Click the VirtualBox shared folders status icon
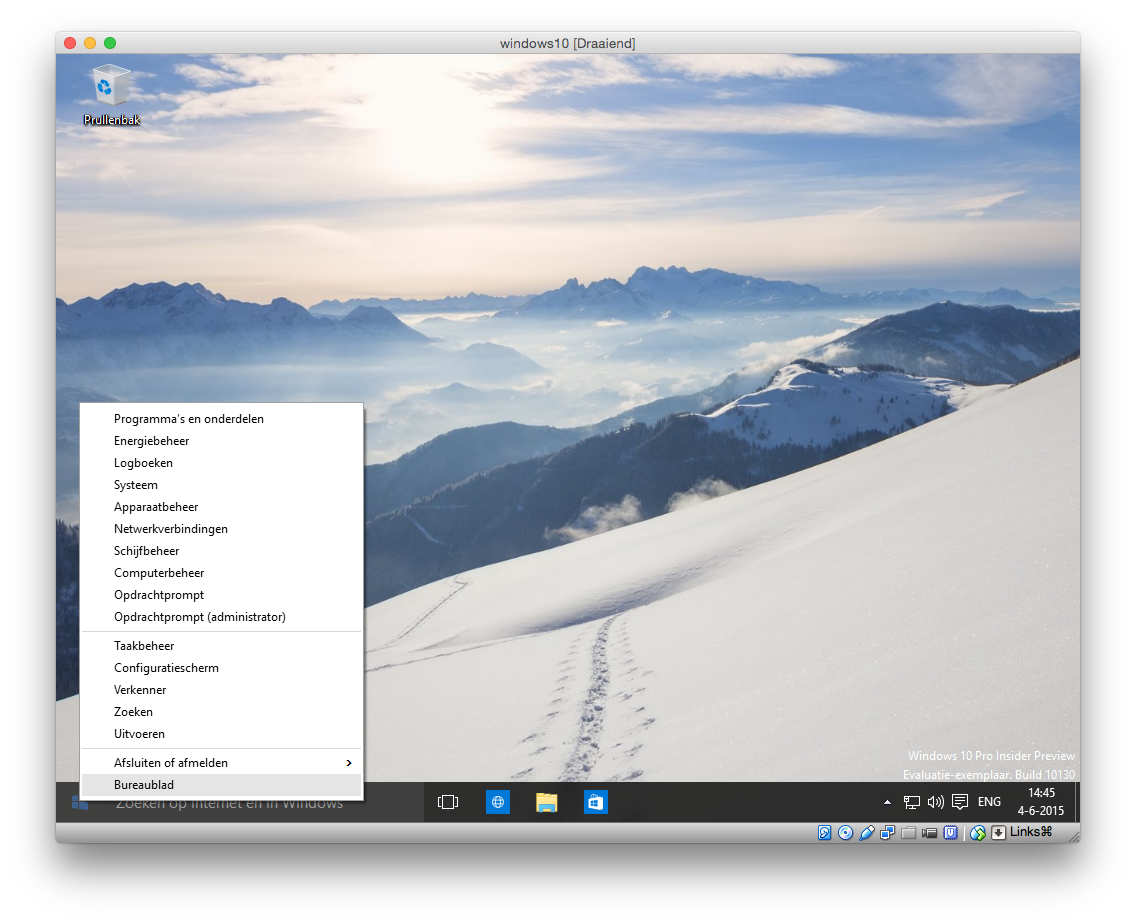 [x=909, y=833]
